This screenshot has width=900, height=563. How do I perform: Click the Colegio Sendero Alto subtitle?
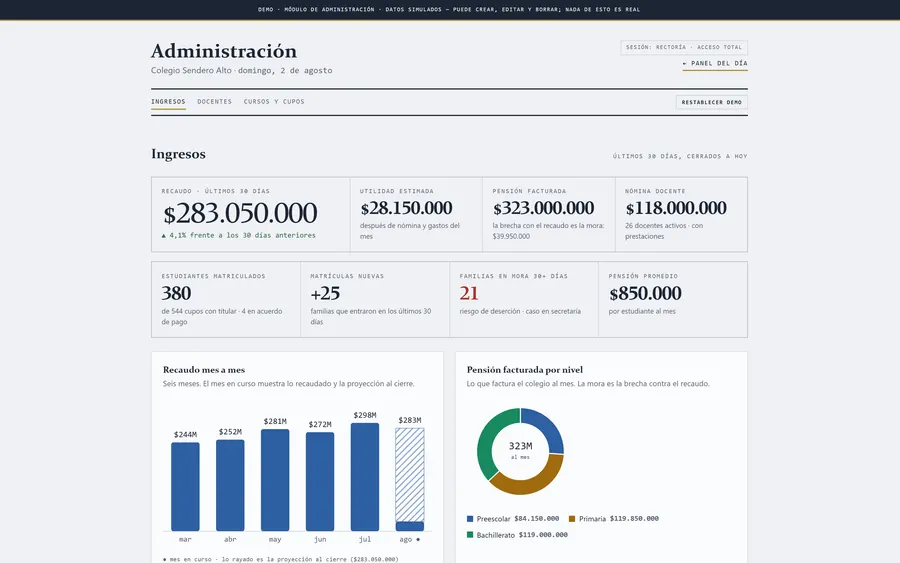click(242, 71)
